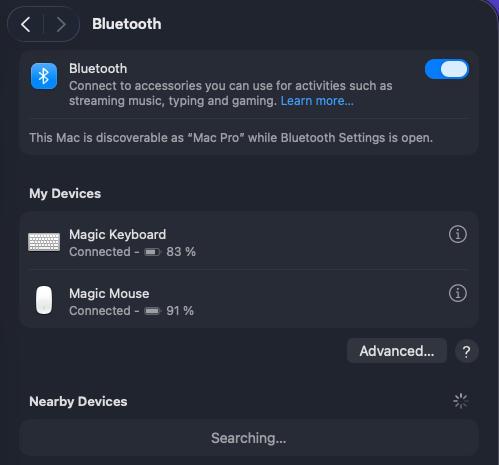Click the blue Bluetooth logo icon
This screenshot has width=499, height=465.
[x=44, y=76]
